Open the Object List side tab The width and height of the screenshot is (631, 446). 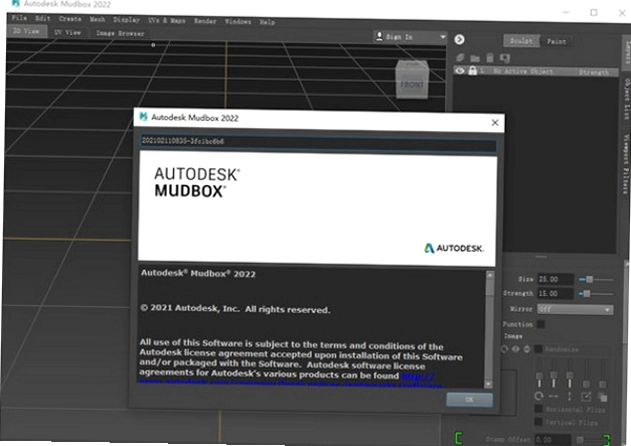click(x=627, y=99)
